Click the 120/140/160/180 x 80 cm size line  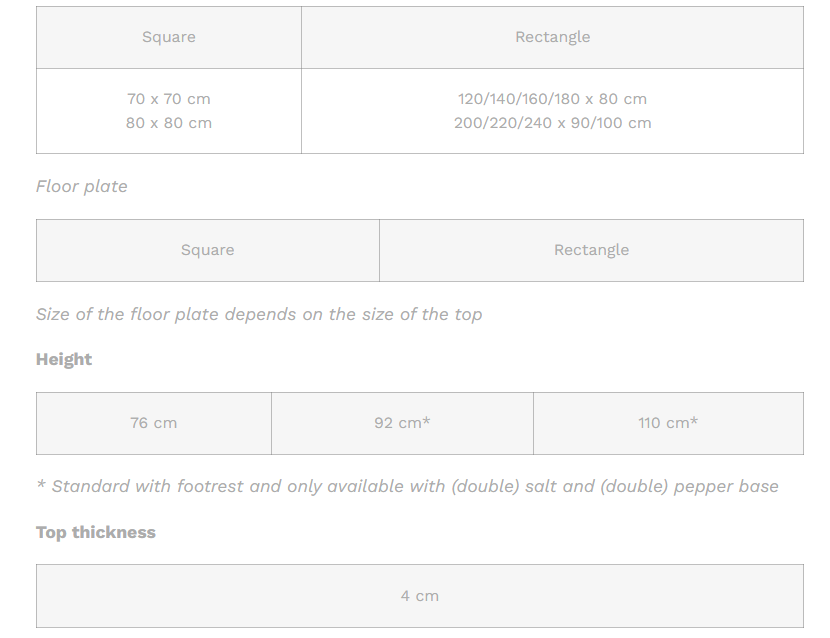(x=552, y=99)
